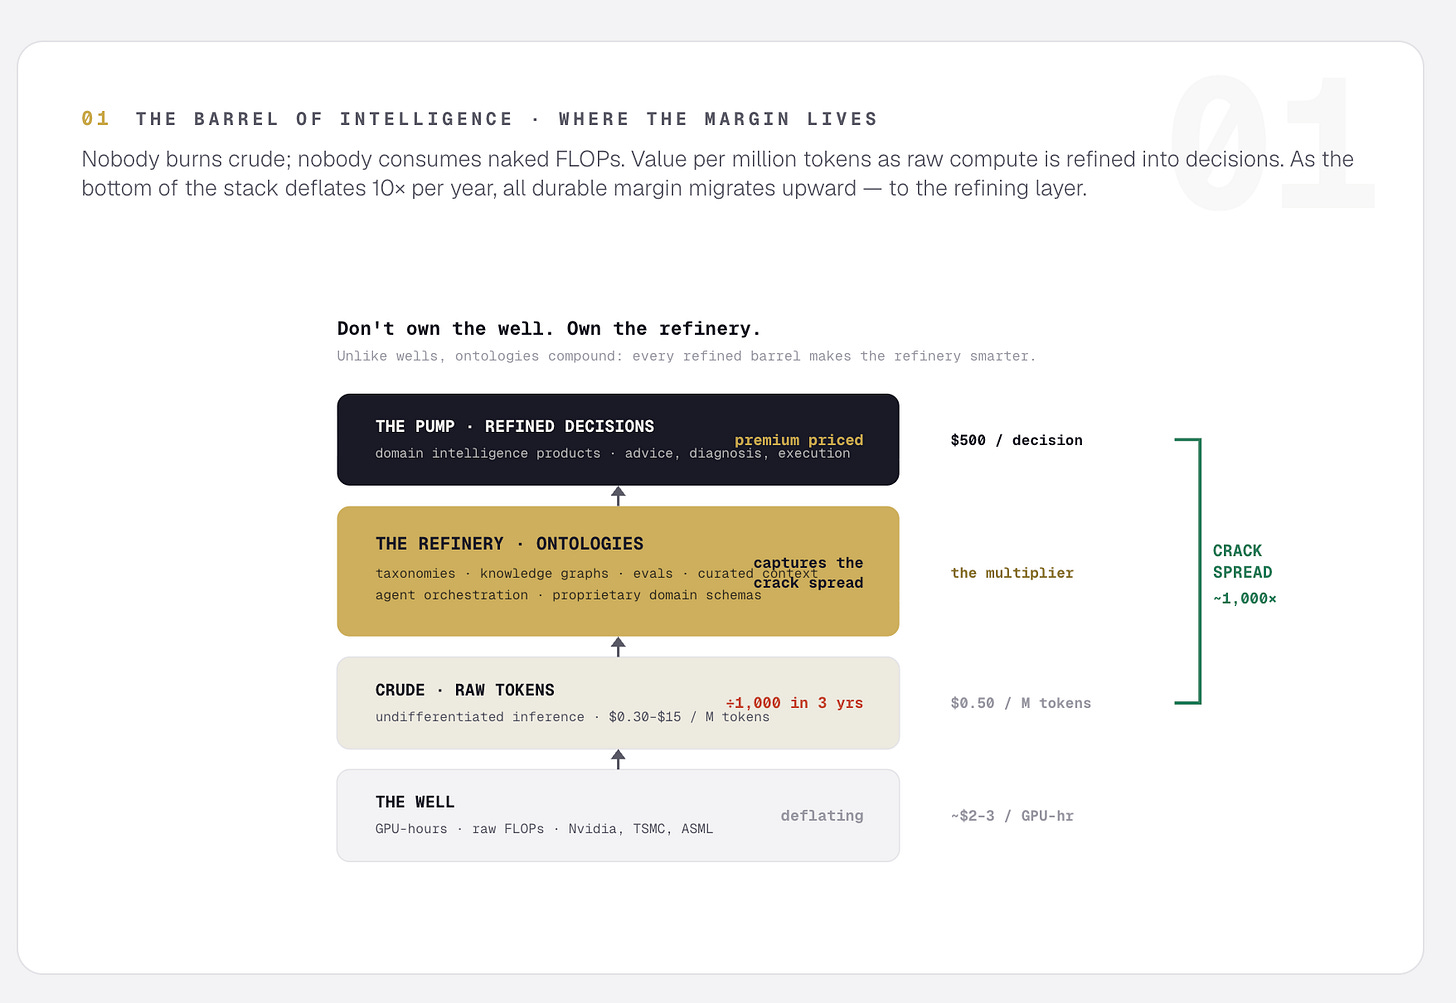Image resolution: width=1456 pixels, height=1003 pixels.
Task: Click the 'premium priced' tag
Action: pyautogui.click(x=798, y=440)
